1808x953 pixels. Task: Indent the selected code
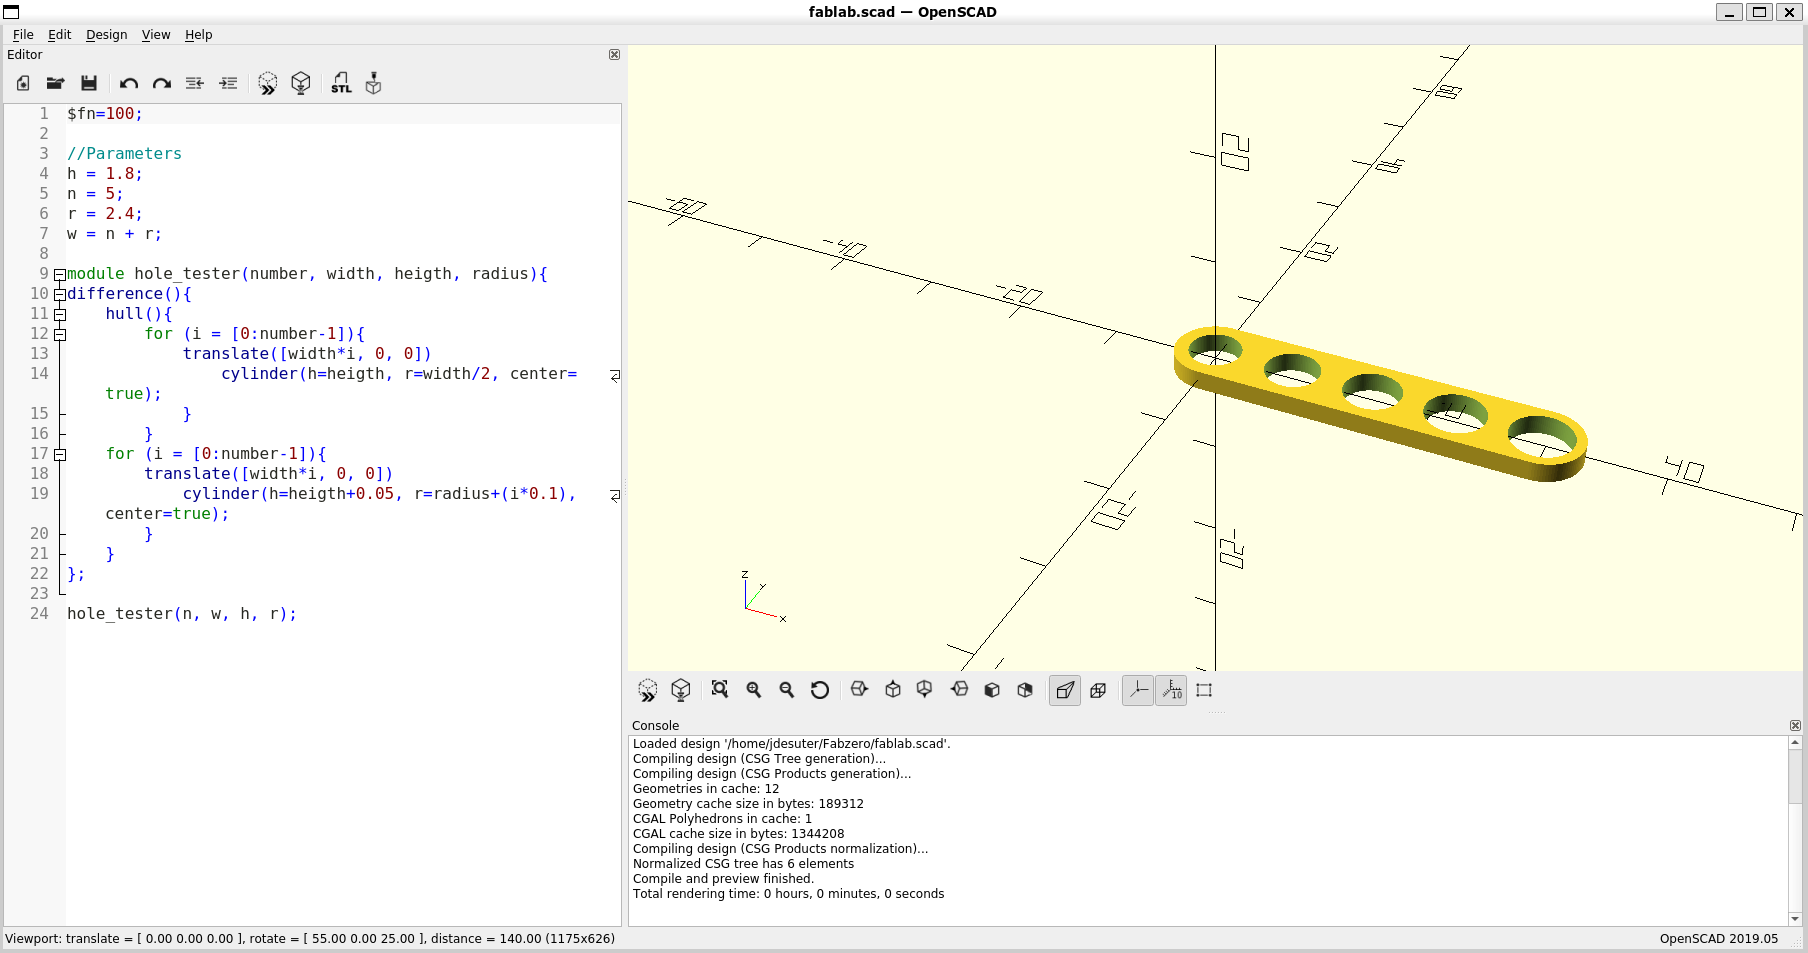[x=229, y=83]
